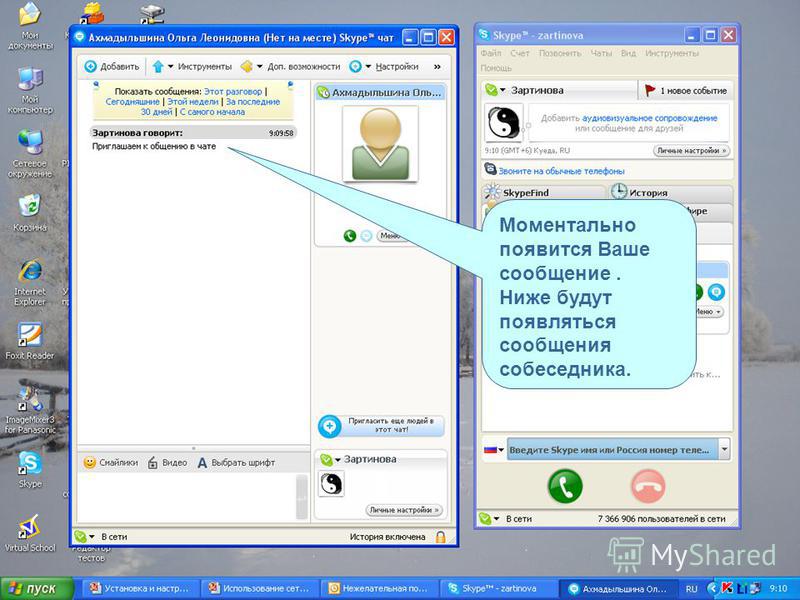Show messages С самого начала
Image resolution: width=800 pixels, height=600 pixels.
coord(212,112)
